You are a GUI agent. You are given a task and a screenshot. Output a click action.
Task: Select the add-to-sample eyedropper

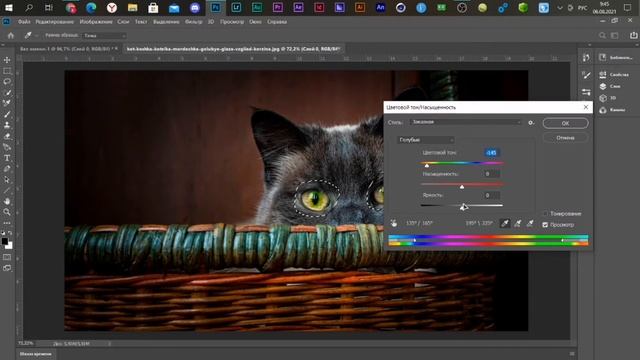point(518,223)
